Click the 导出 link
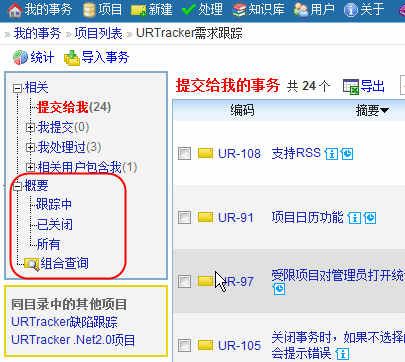 click(x=373, y=86)
